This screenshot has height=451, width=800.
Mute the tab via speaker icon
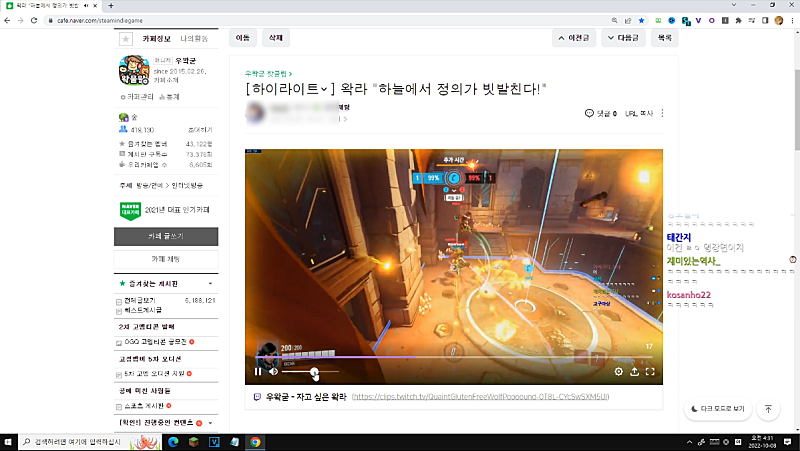click(86, 6)
